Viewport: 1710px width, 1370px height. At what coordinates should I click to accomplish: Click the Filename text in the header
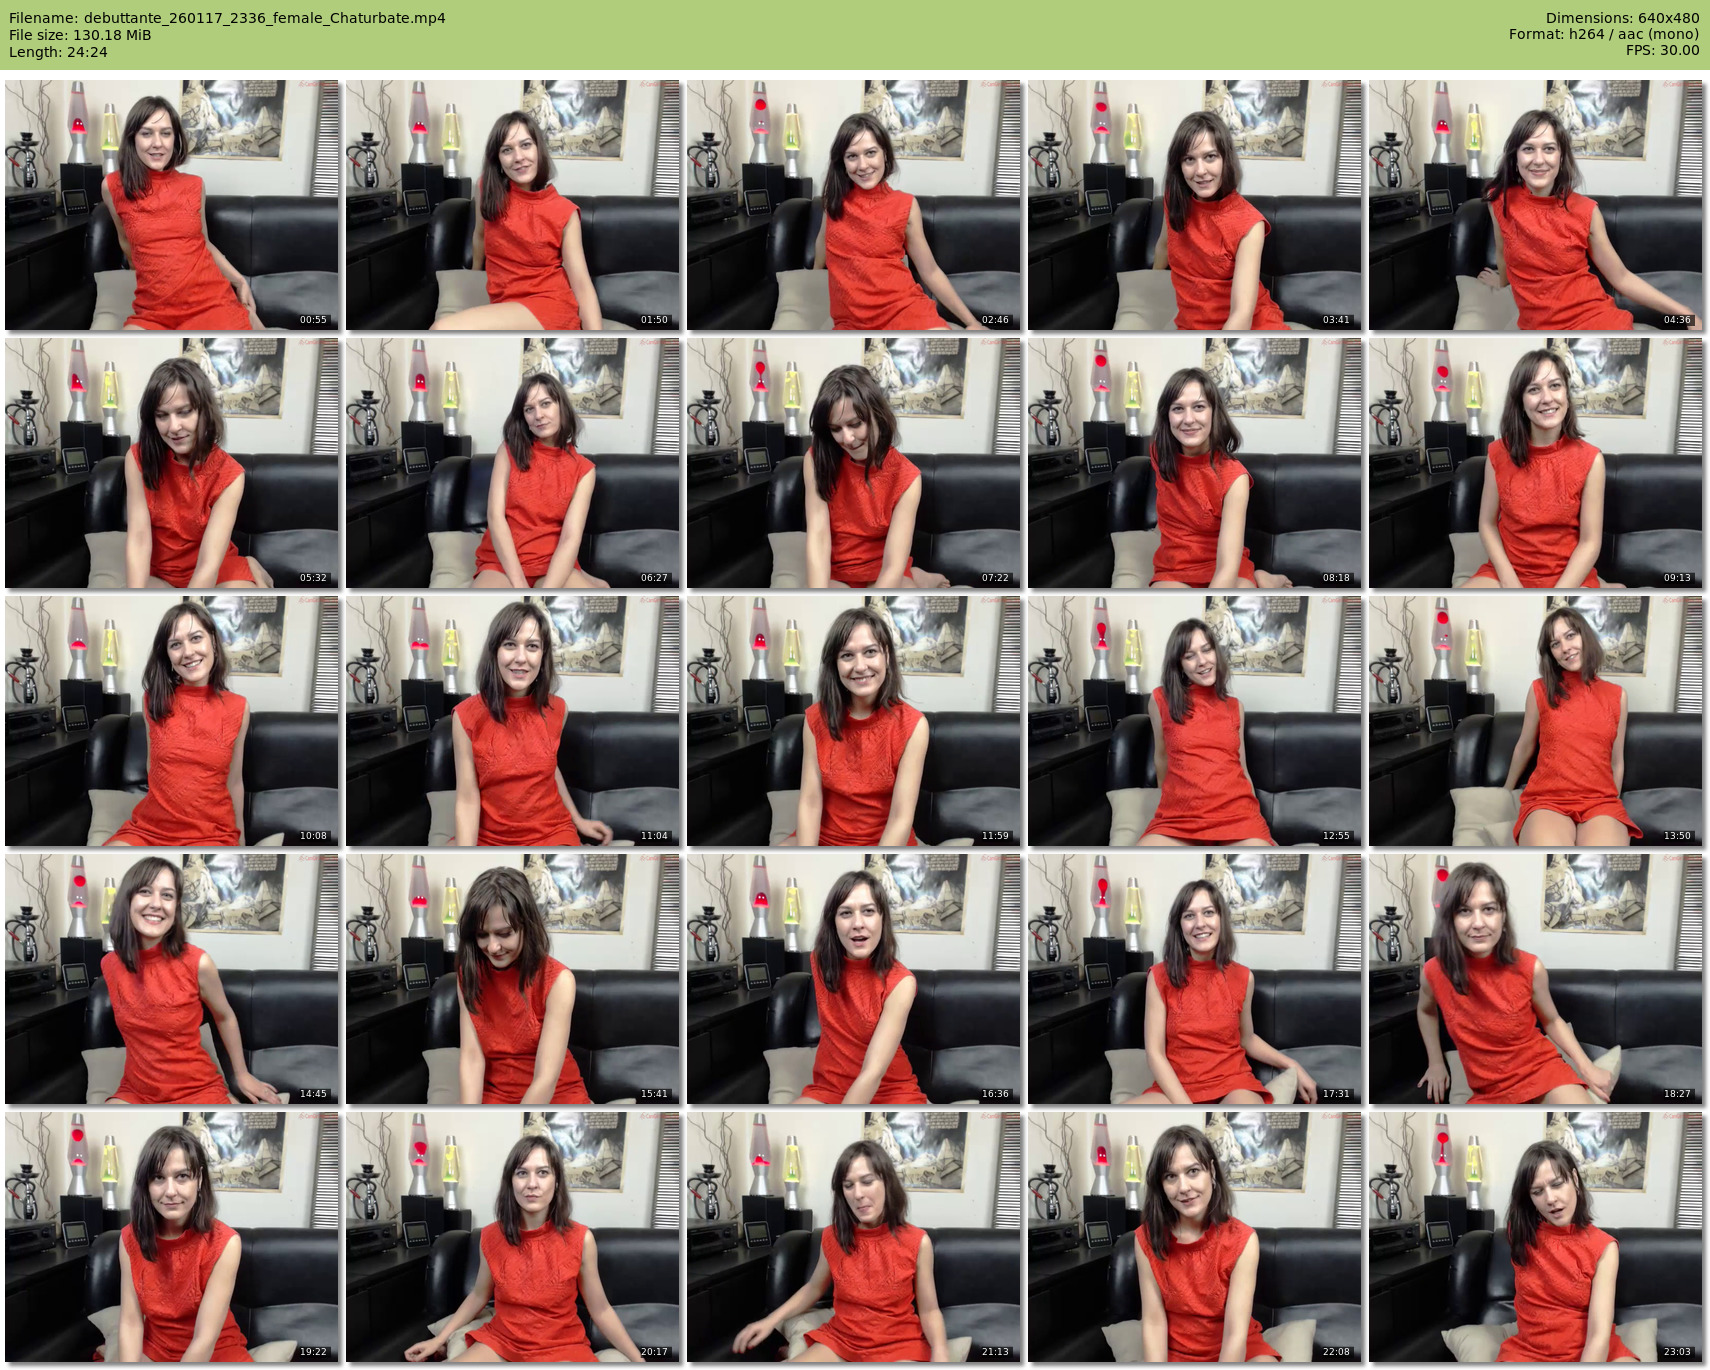coord(227,18)
